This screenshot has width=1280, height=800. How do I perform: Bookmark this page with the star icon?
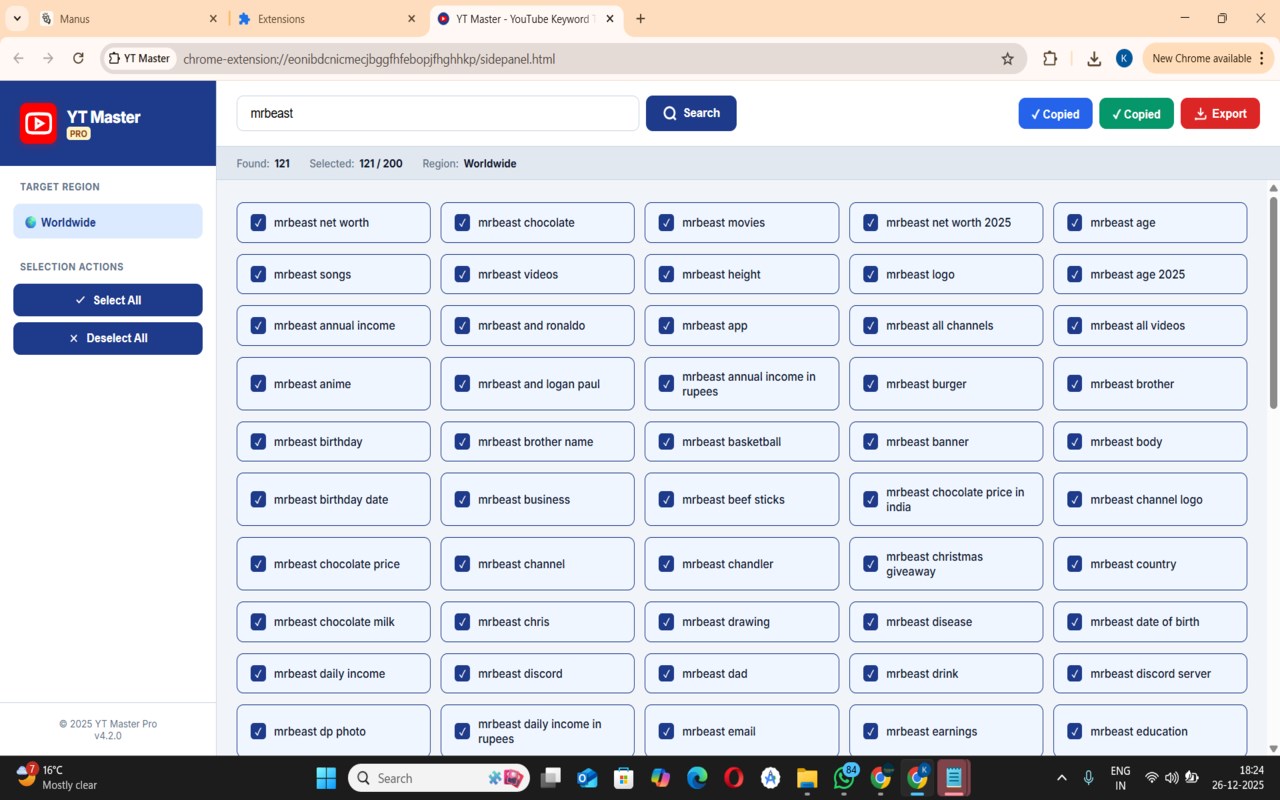1007,59
